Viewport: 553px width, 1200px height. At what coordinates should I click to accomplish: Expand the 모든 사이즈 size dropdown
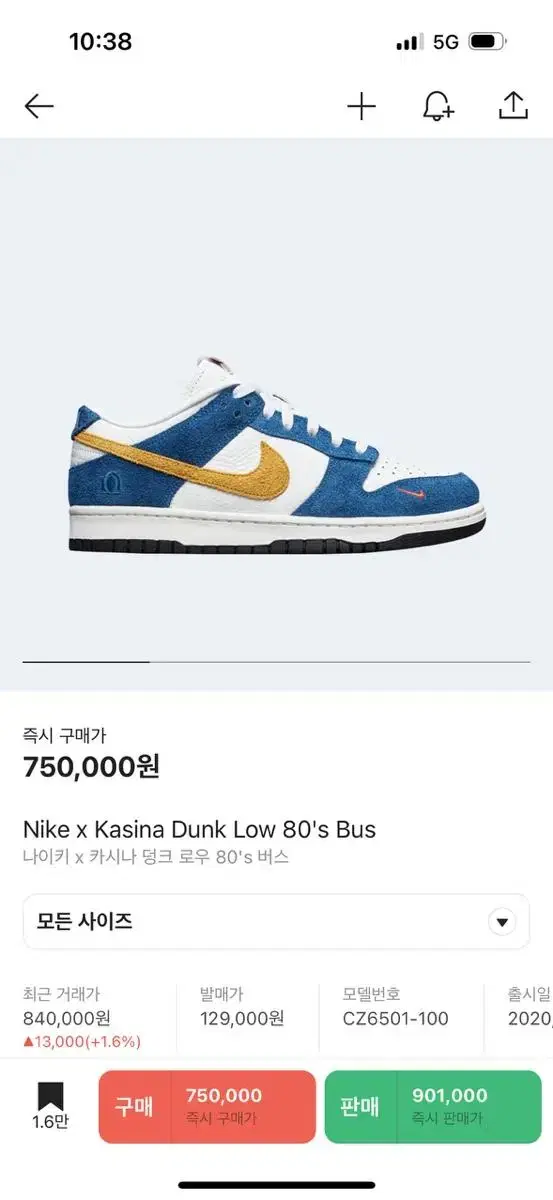(x=276, y=922)
